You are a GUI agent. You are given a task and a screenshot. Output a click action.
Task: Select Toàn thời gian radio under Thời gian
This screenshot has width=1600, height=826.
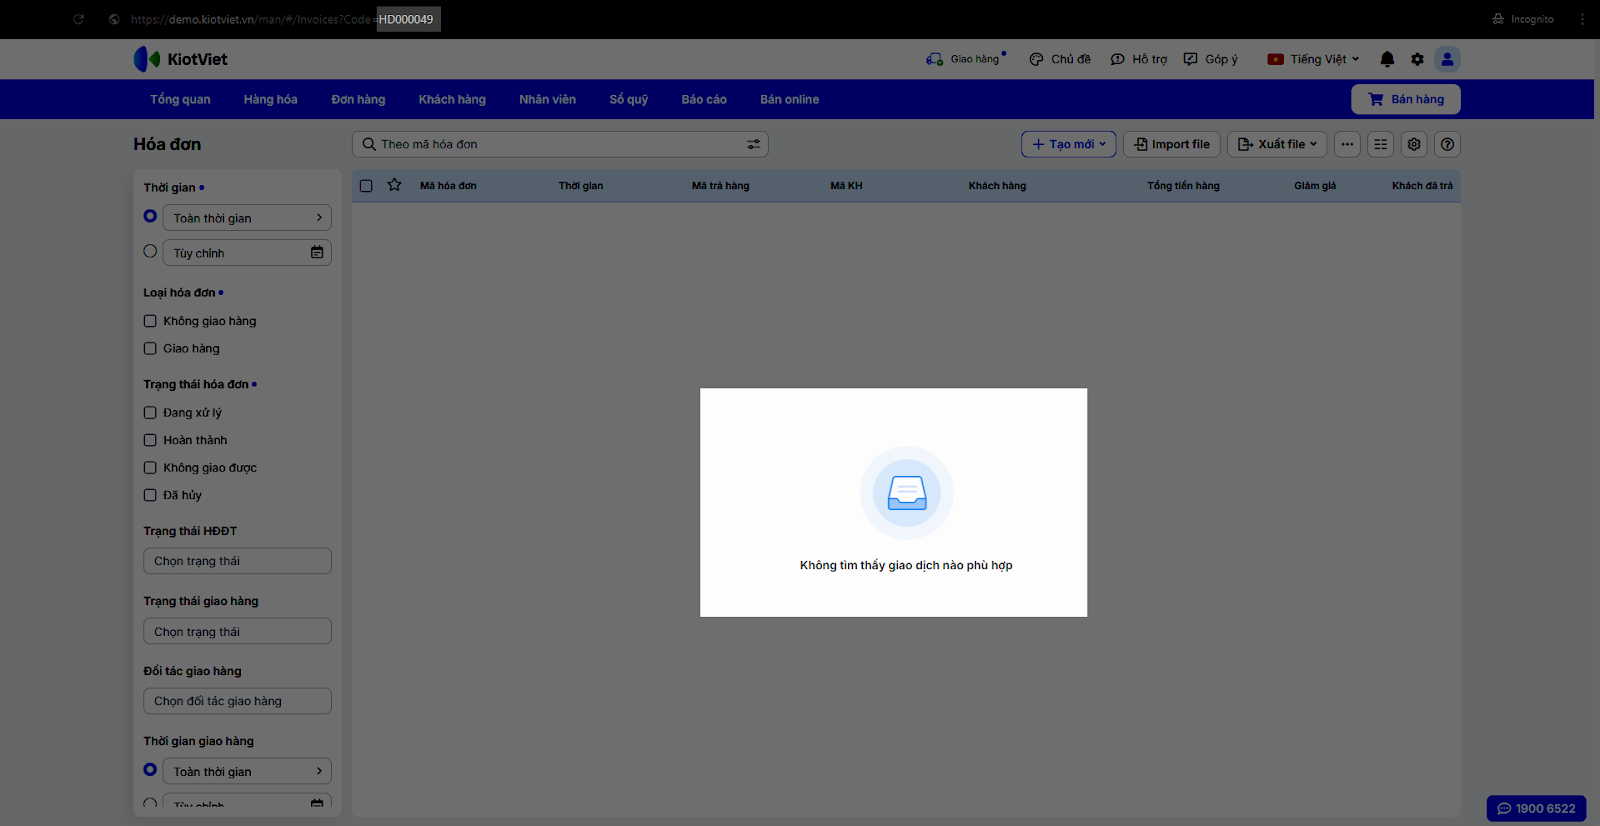point(150,216)
